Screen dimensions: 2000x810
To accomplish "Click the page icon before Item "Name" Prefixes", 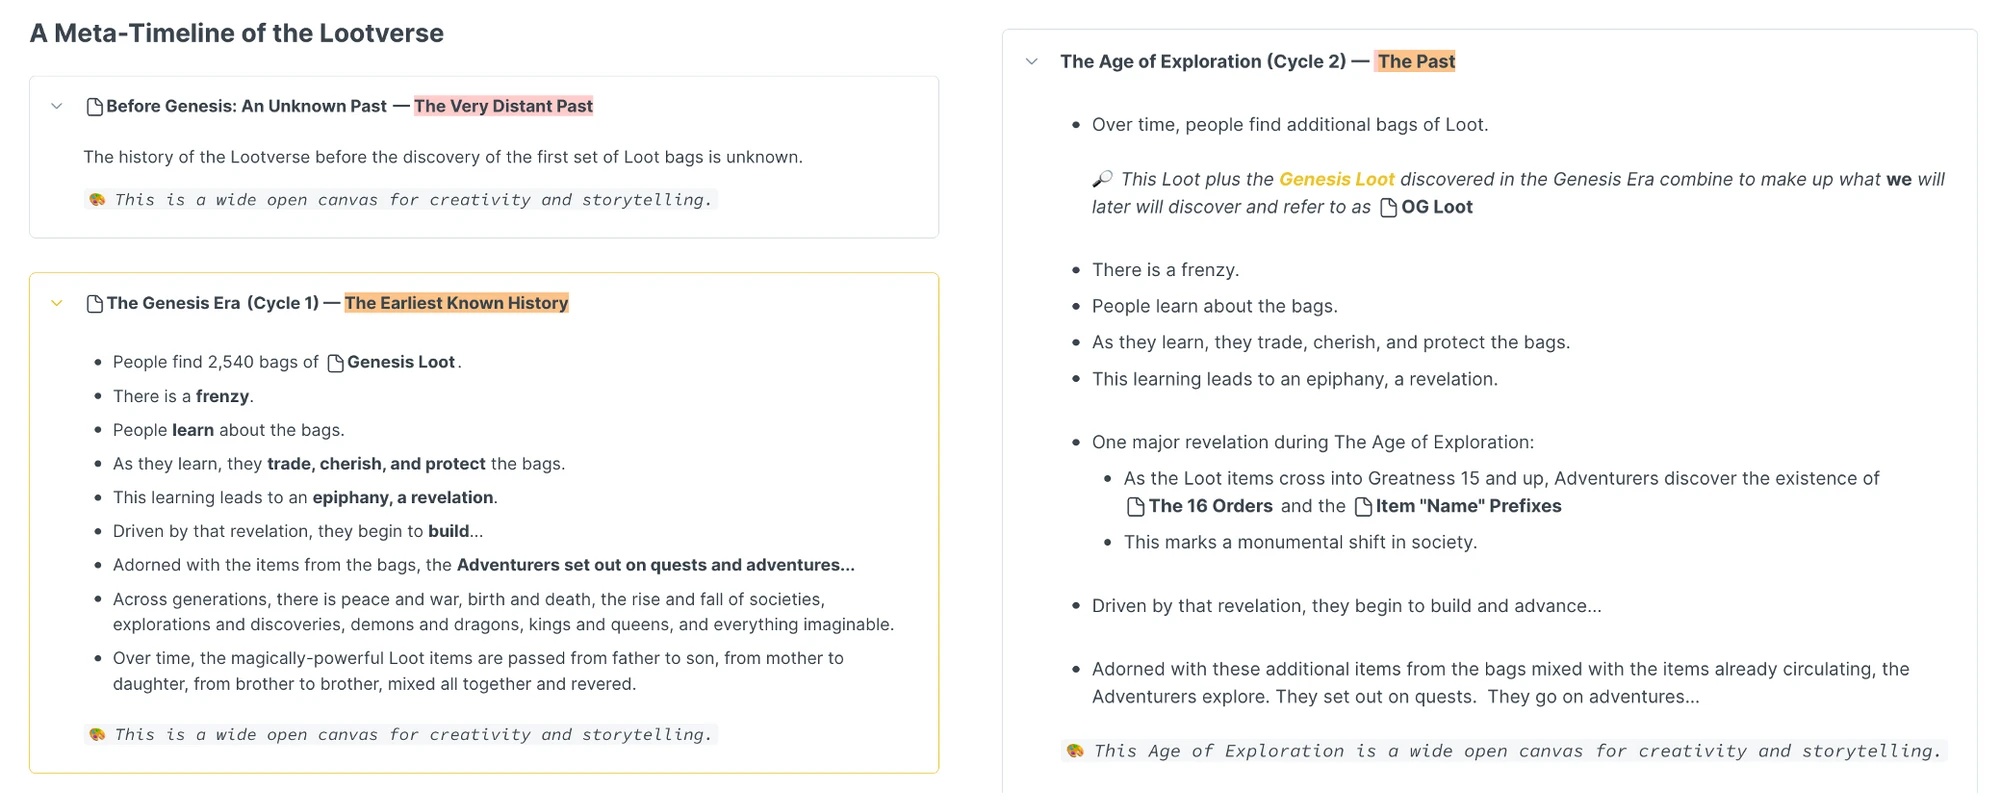I will pyautogui.click(x=1363, y=507).
